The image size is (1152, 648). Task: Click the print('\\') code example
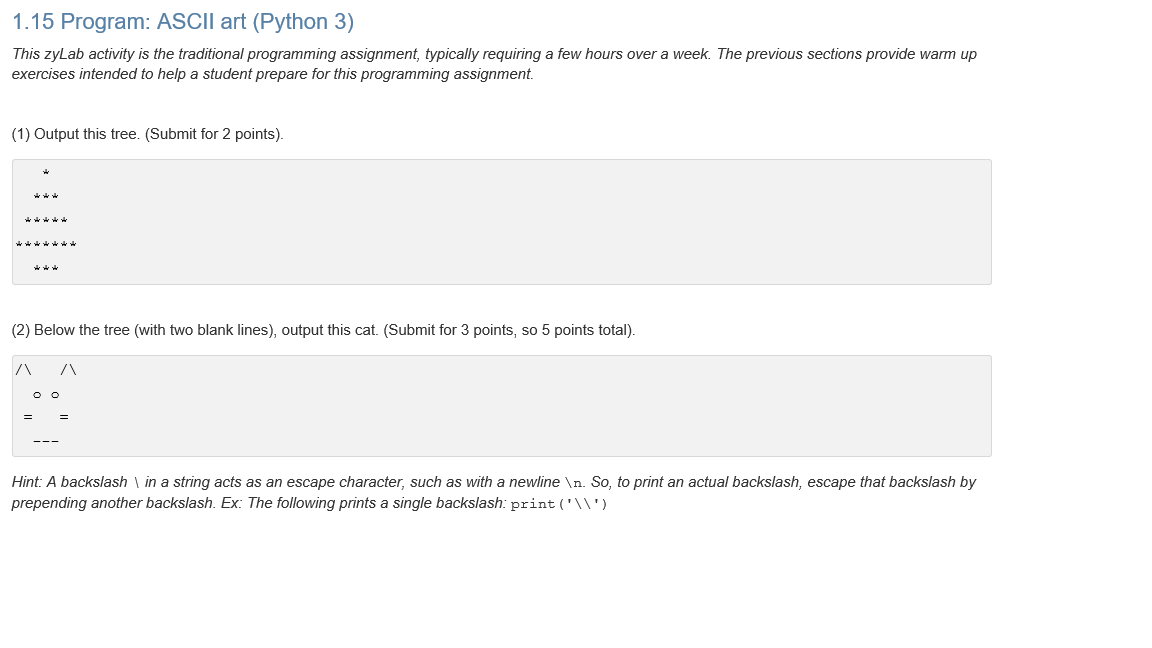559,504
